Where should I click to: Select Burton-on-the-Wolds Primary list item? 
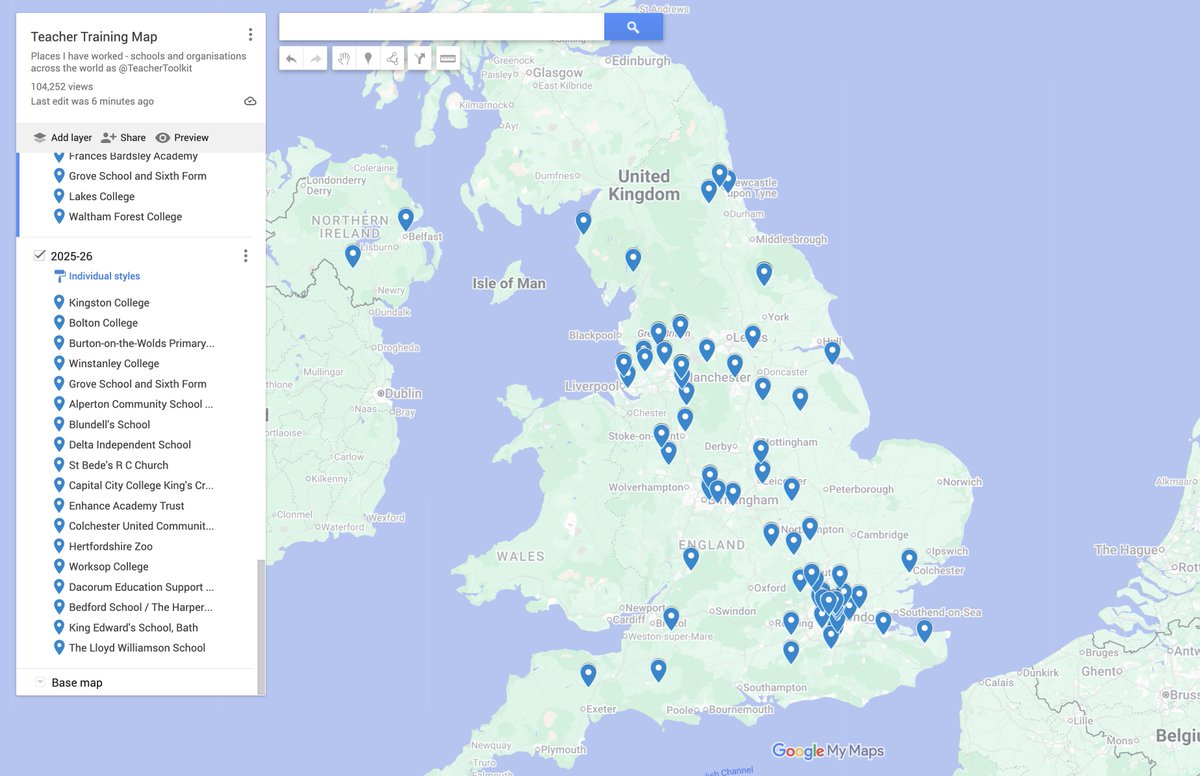[141, 343]
